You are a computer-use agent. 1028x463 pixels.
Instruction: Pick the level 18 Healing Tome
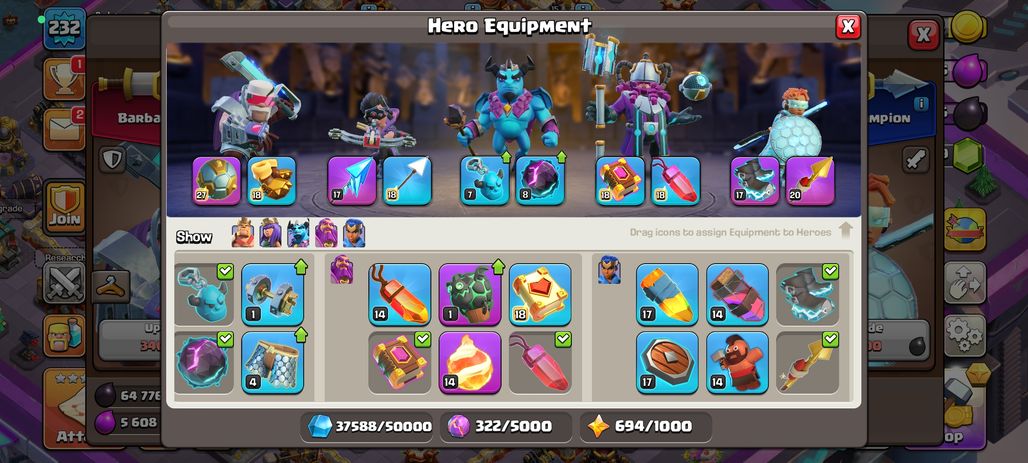540,294
